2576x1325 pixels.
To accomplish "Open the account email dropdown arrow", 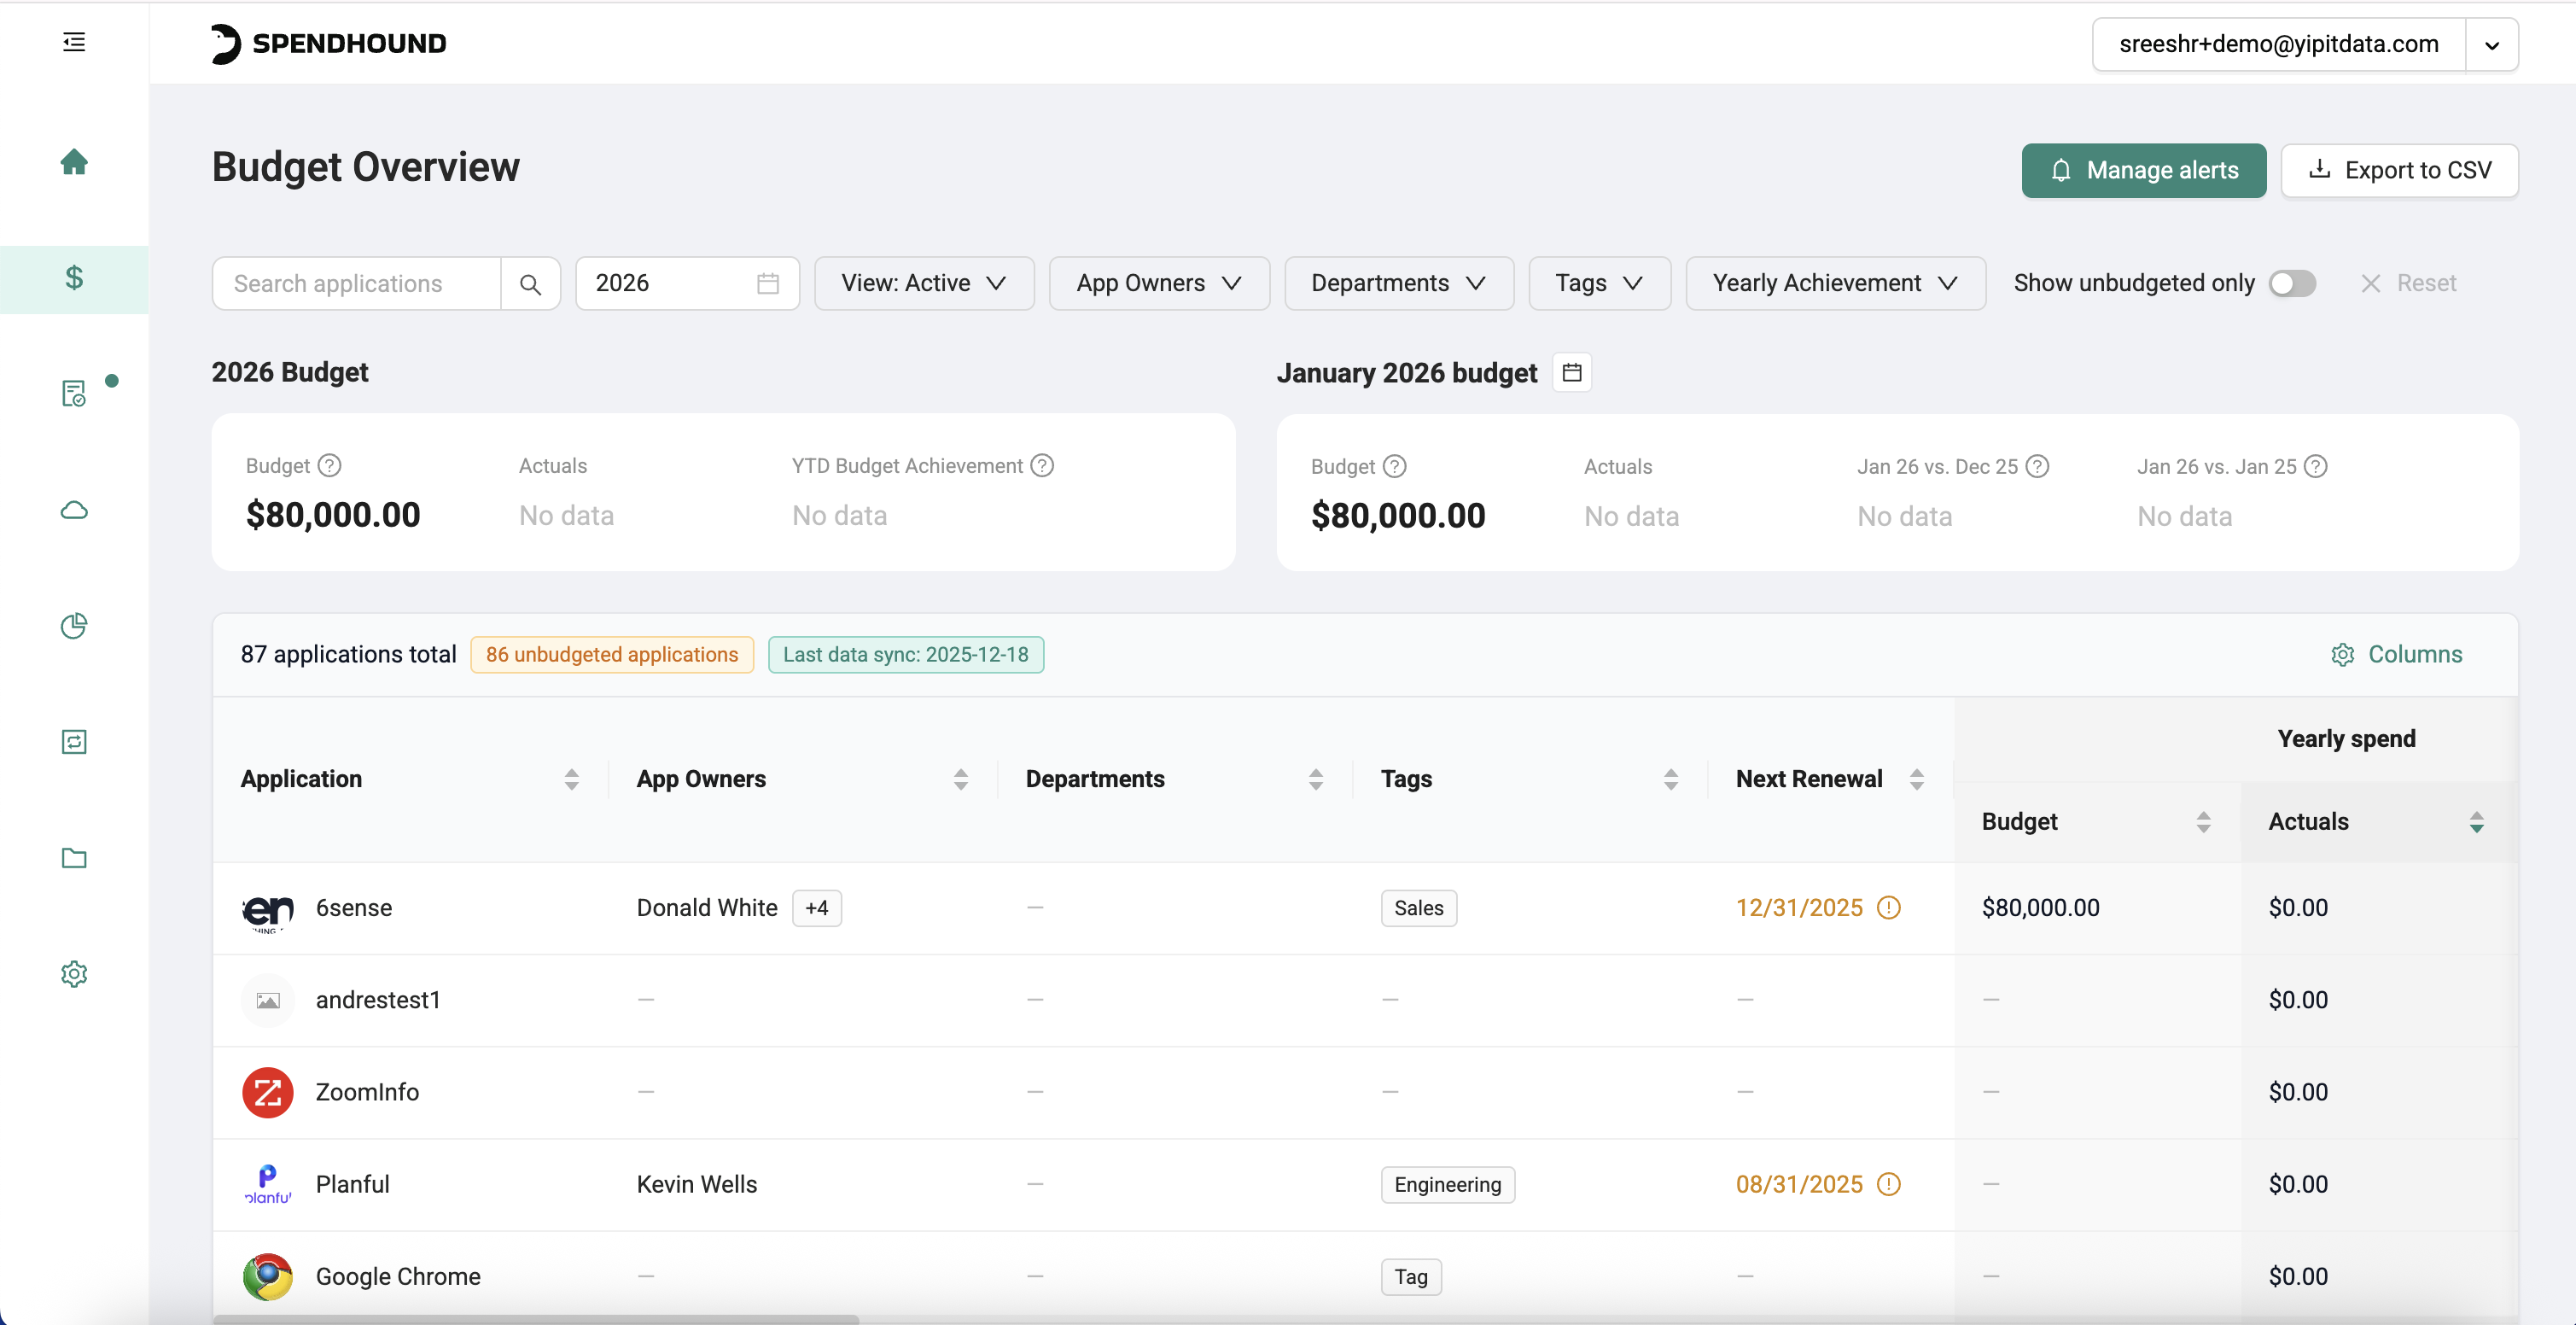I will pos(2492,45).
